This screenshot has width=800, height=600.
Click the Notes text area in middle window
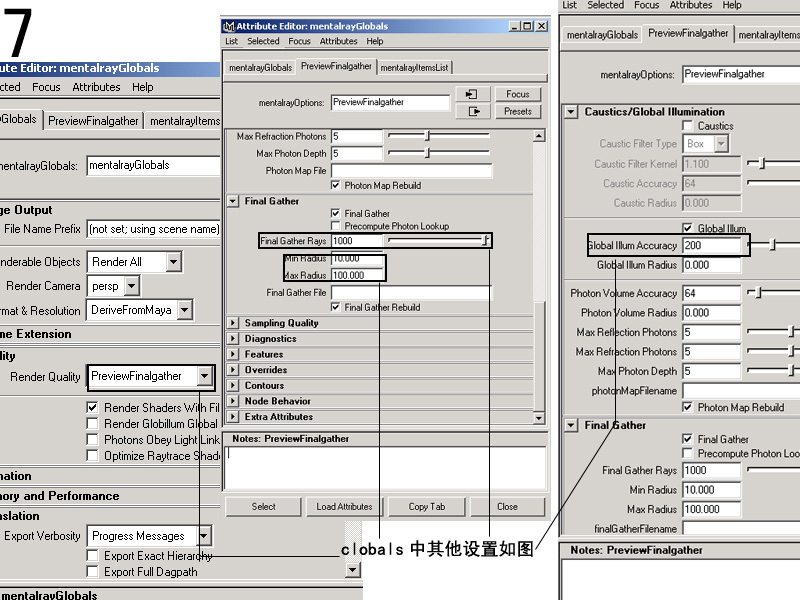coord(386,468)
